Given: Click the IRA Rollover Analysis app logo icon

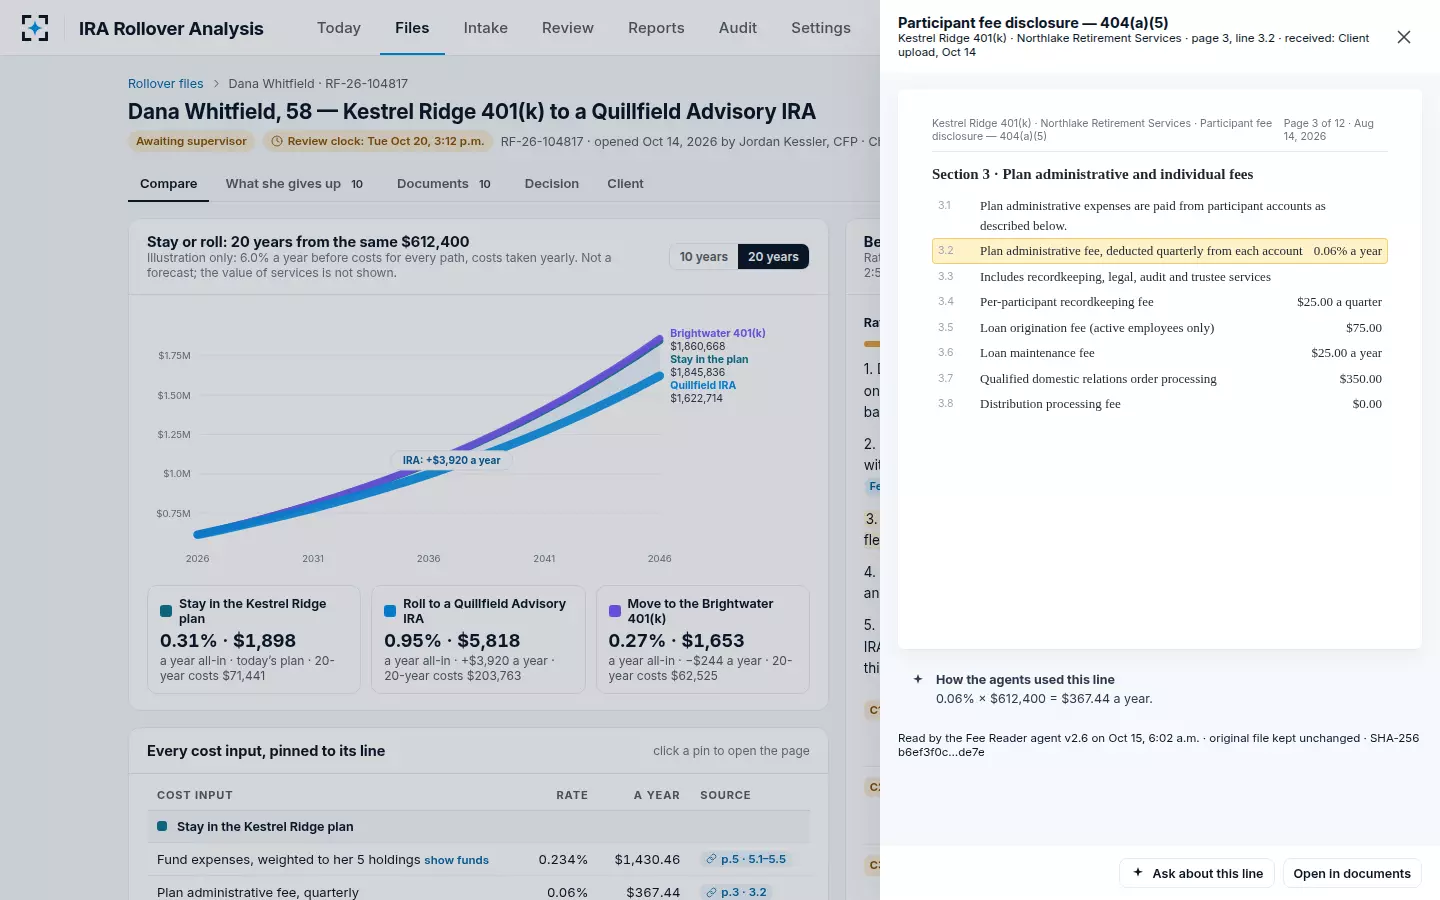Looking at the screenshot, I should click(x=35, y=28).
